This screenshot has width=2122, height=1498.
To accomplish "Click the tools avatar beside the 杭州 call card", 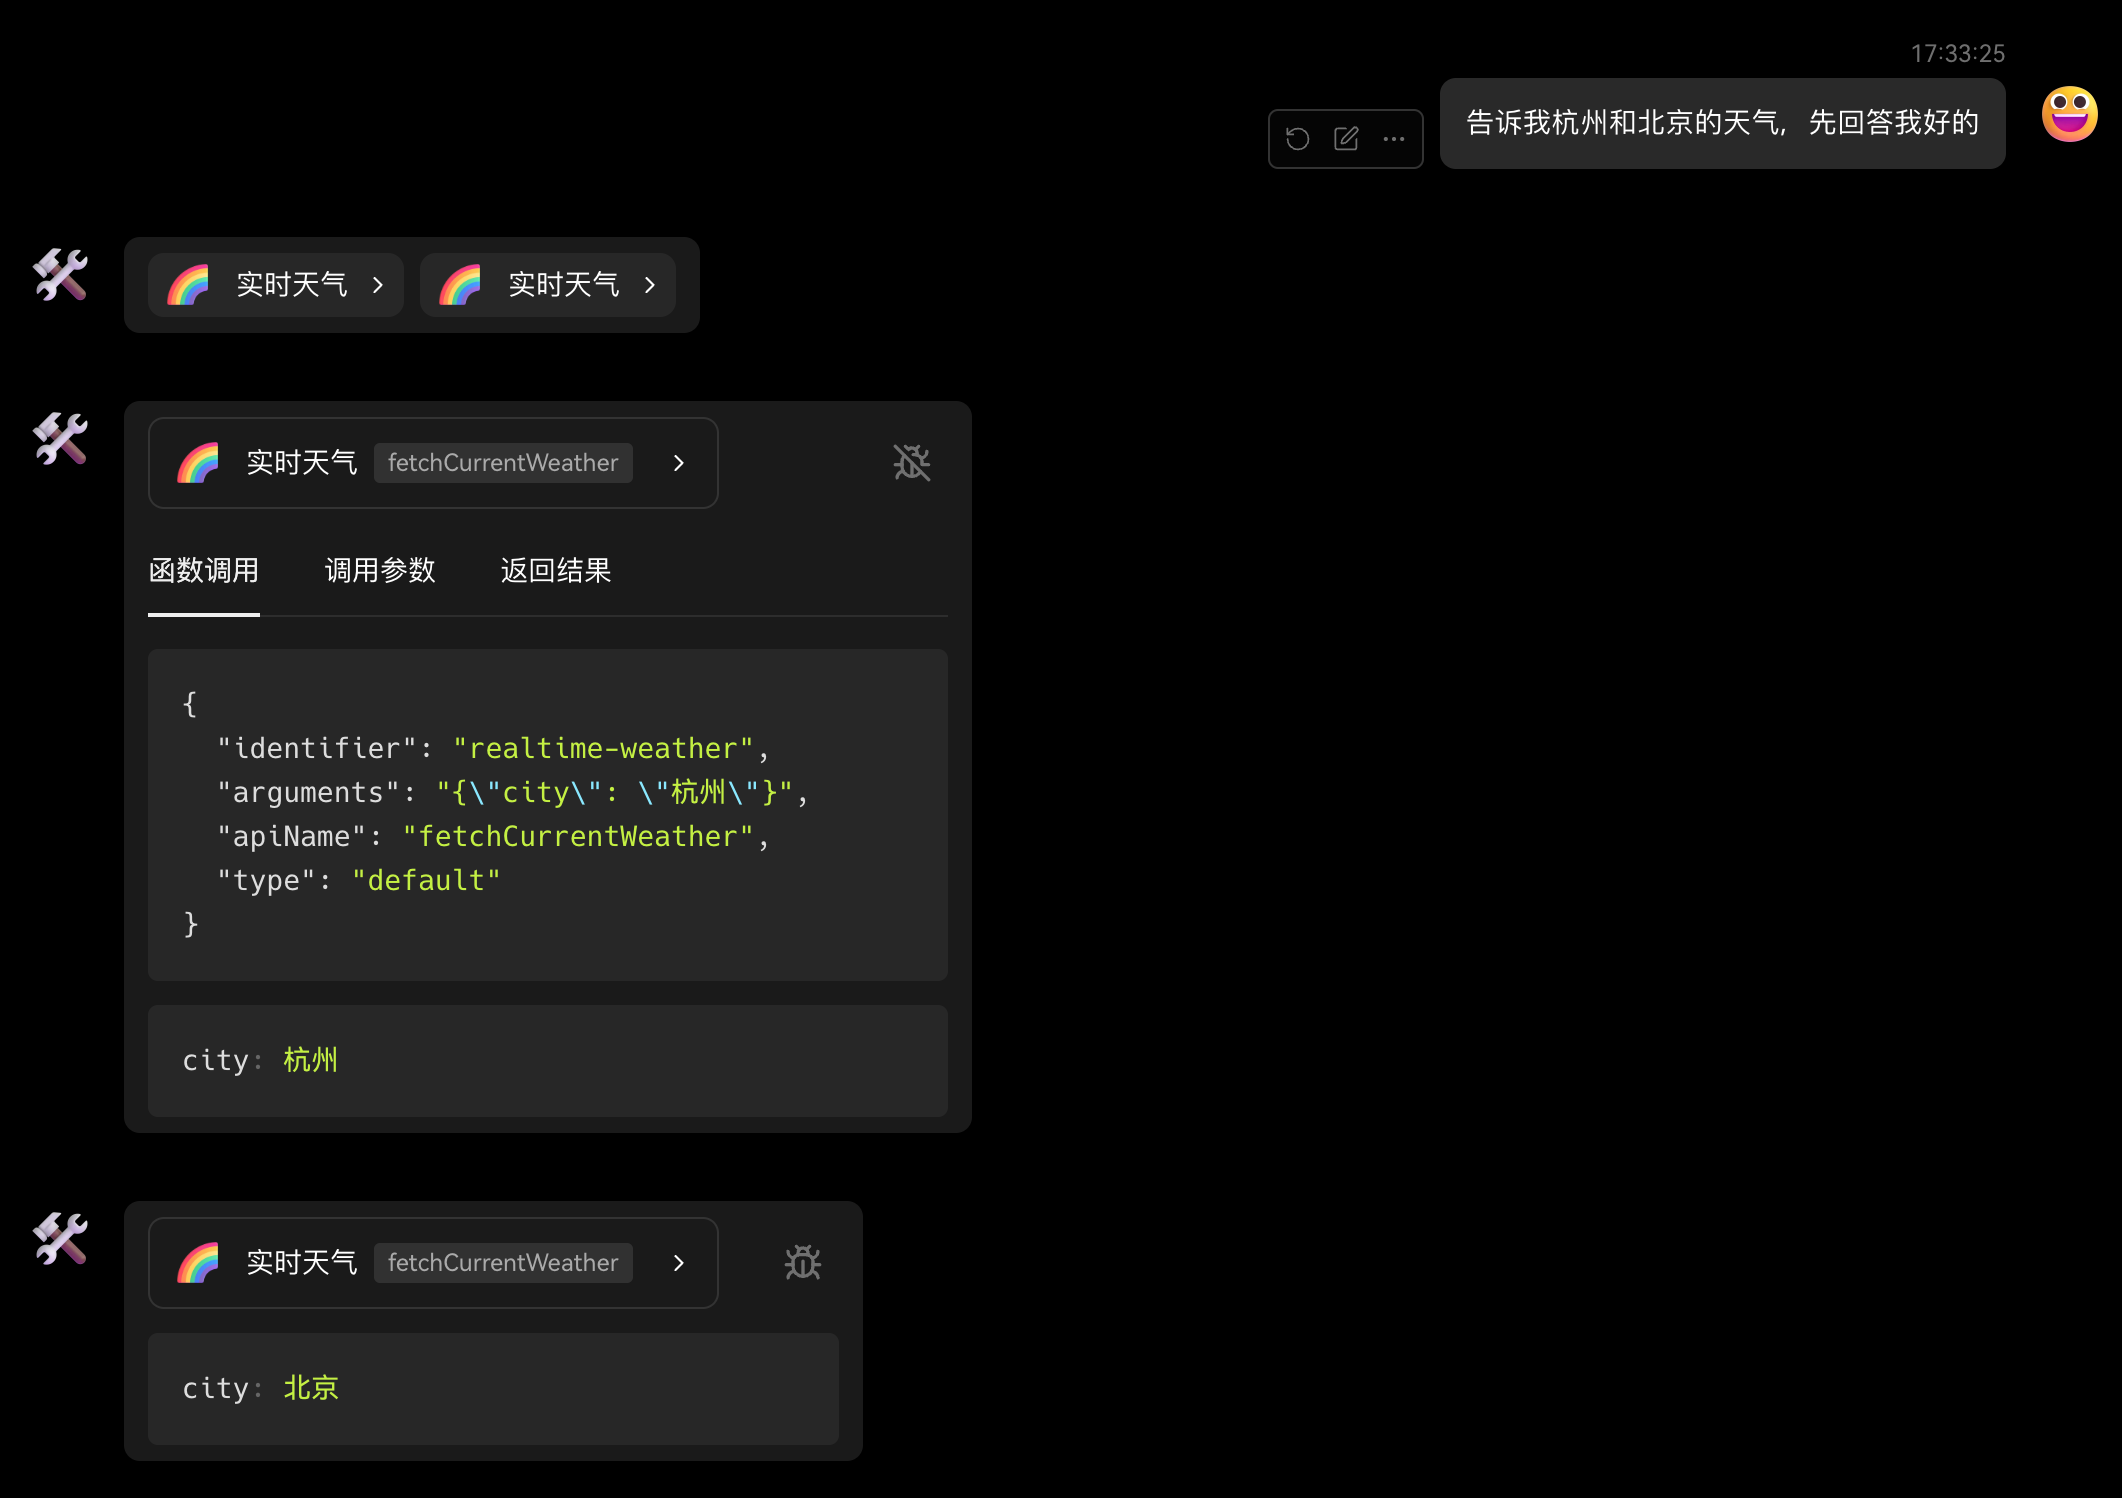I will click(60, 439).
